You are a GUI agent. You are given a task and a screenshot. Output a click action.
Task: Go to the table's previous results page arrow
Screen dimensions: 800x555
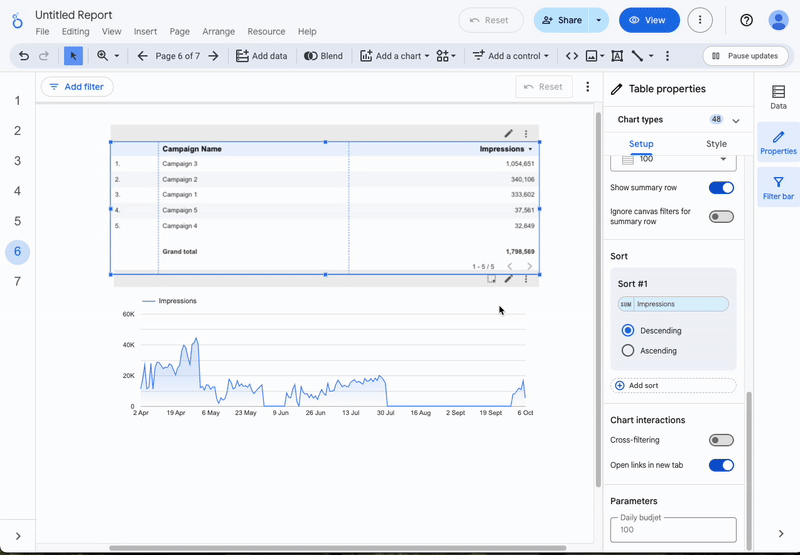click(x=509, y=266)
